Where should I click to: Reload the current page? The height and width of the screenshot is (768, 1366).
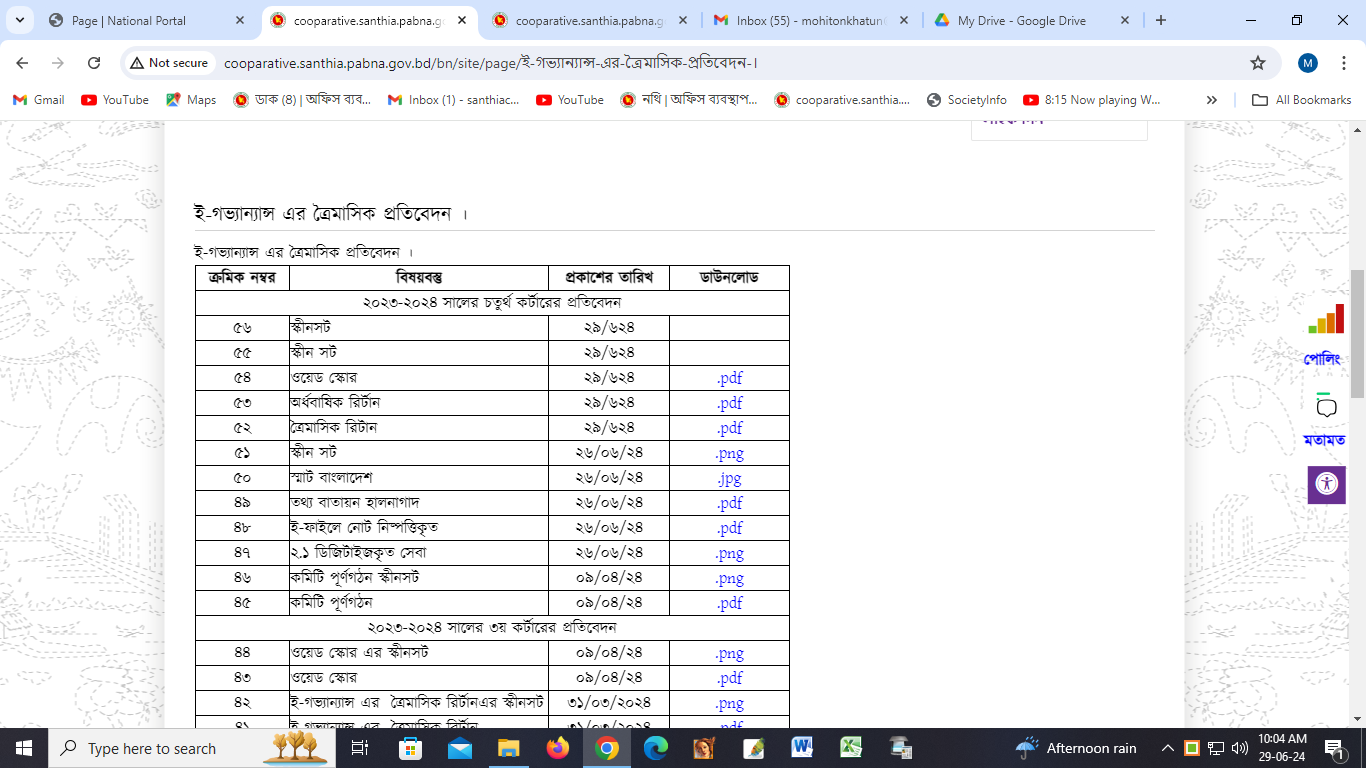click(94, 63)
